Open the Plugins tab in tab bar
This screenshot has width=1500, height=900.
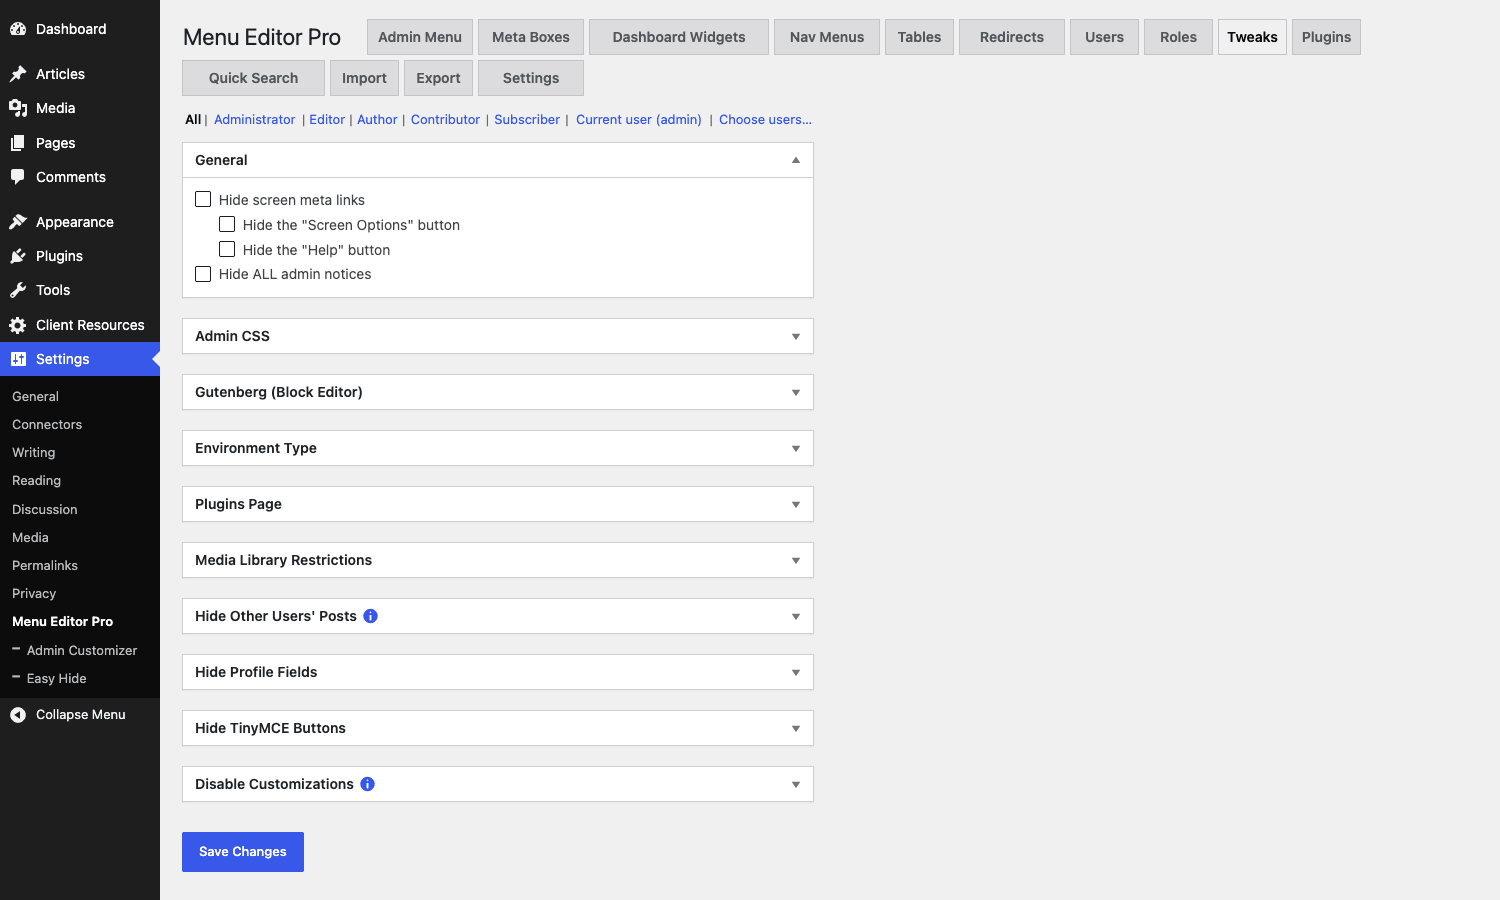click(x=1326, y=37)
